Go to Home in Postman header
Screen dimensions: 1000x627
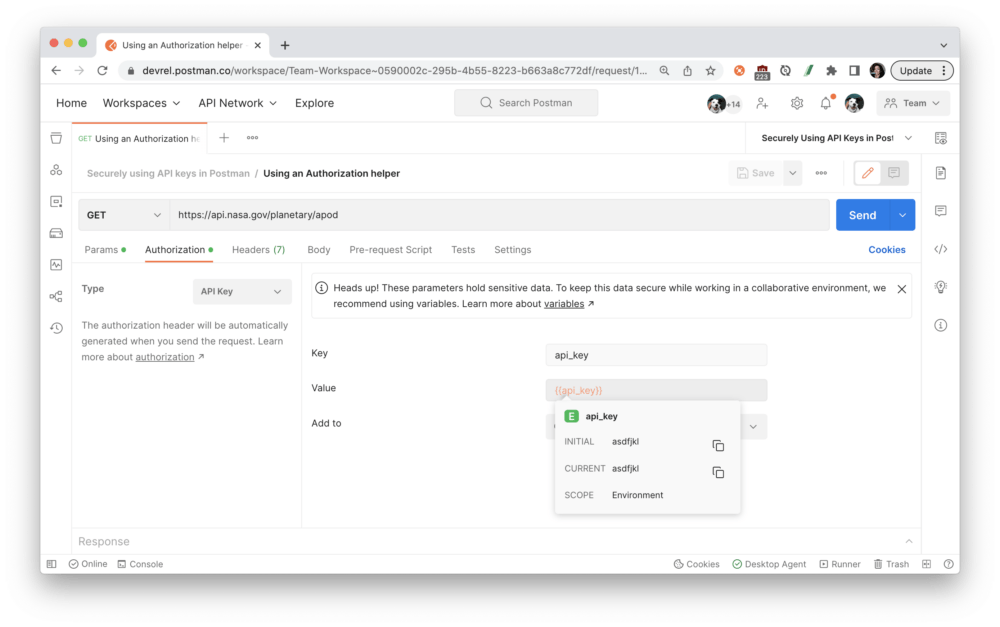tap(71, 103)
